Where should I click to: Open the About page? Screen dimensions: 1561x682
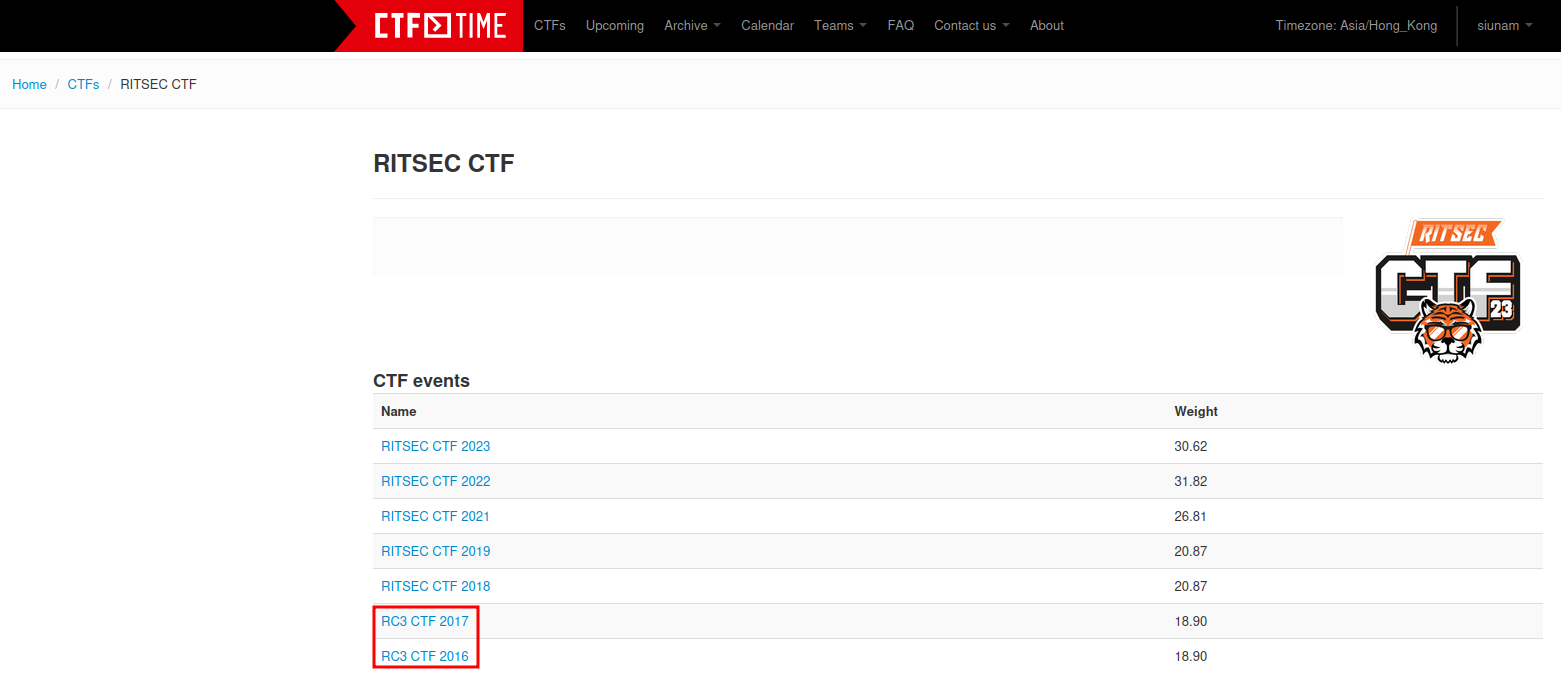(x=1047, y=25)
